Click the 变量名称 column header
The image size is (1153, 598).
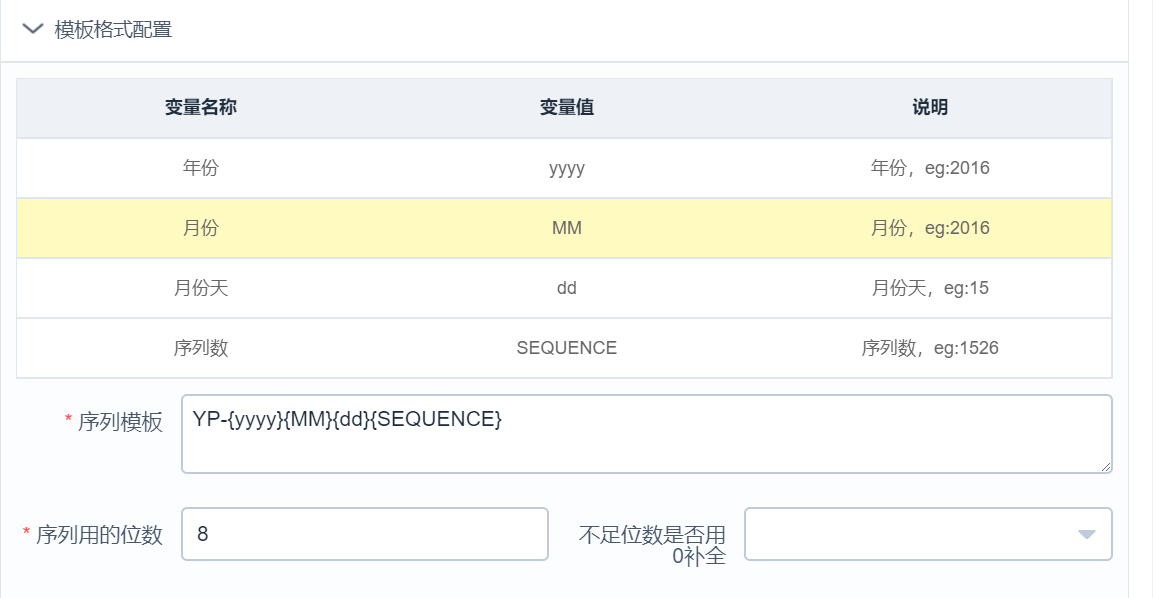pos(200,108)
